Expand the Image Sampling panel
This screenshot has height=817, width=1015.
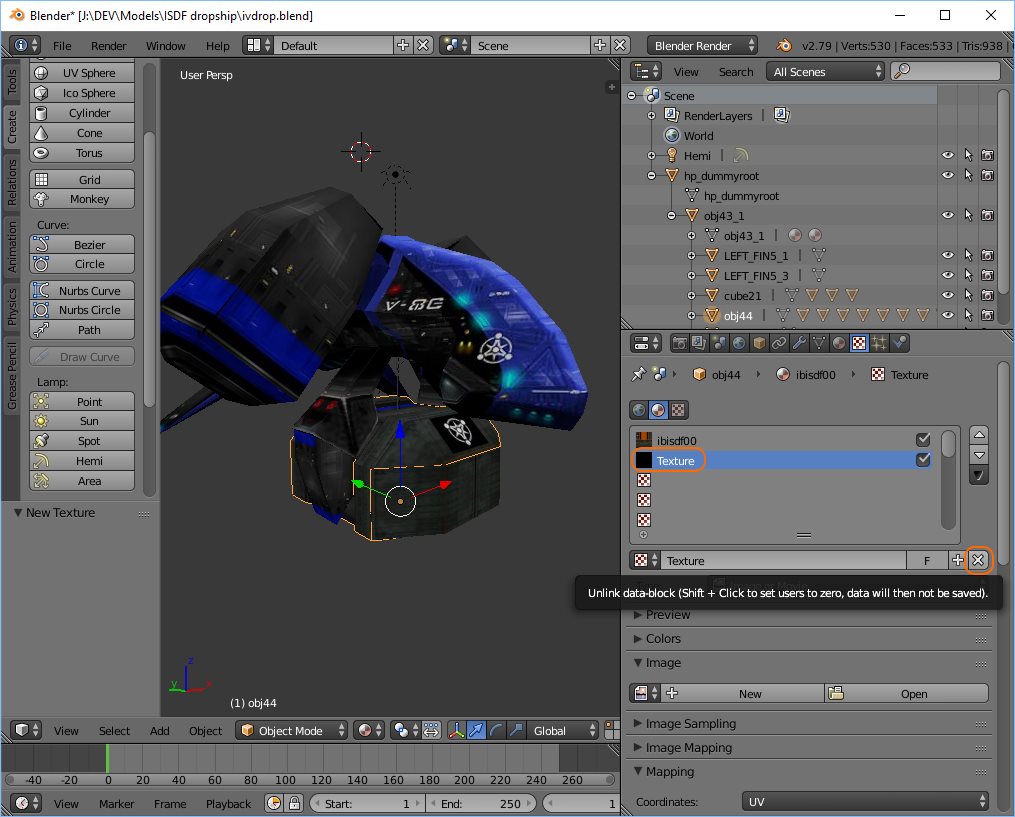690,723
